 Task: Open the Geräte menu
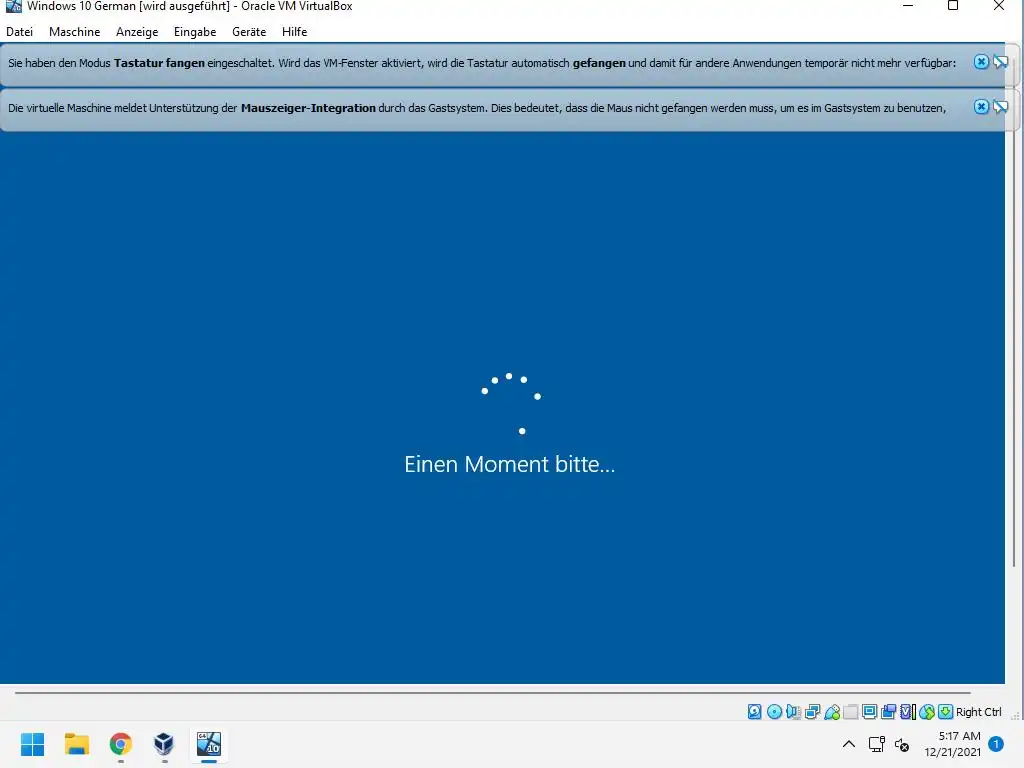(249, 31)
